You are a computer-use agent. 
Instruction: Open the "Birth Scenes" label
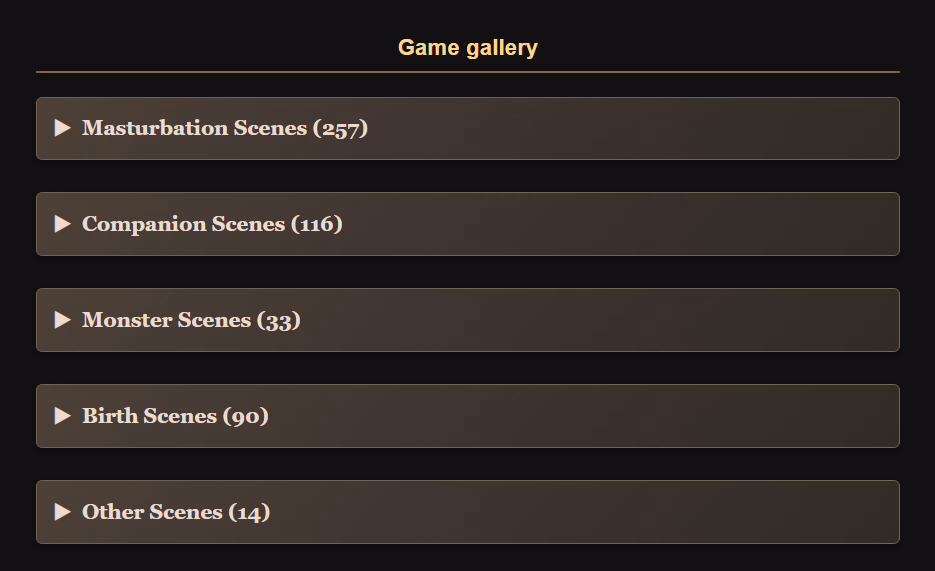149,416
